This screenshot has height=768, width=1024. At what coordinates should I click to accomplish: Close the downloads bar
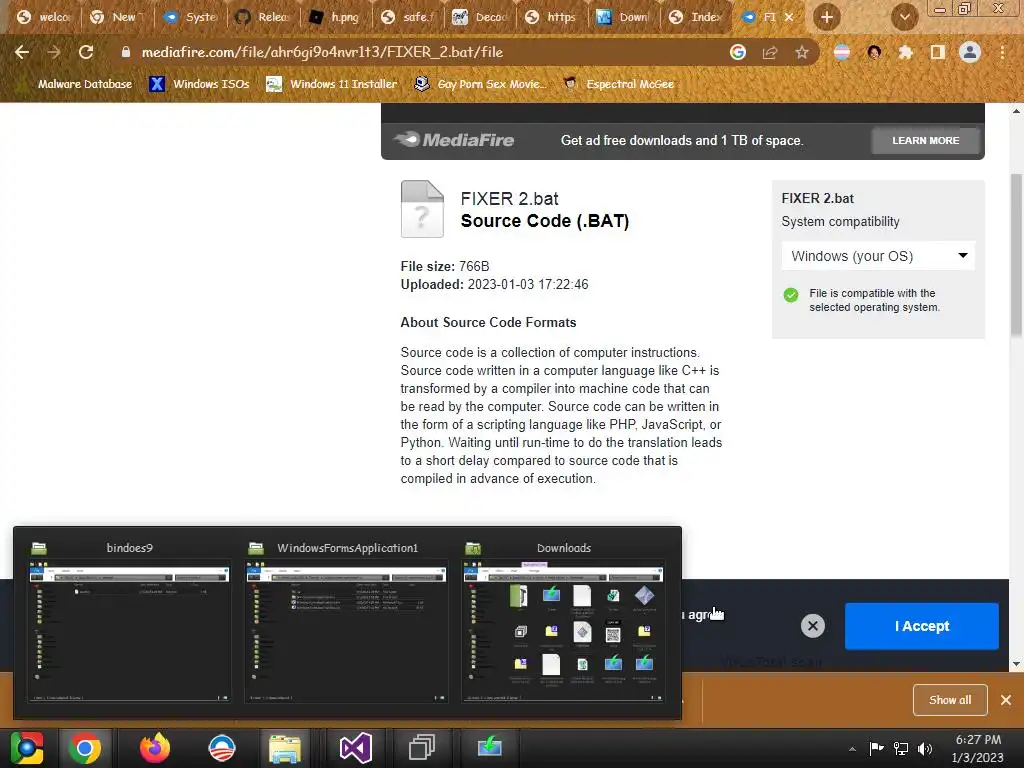tap(1006, 700)
